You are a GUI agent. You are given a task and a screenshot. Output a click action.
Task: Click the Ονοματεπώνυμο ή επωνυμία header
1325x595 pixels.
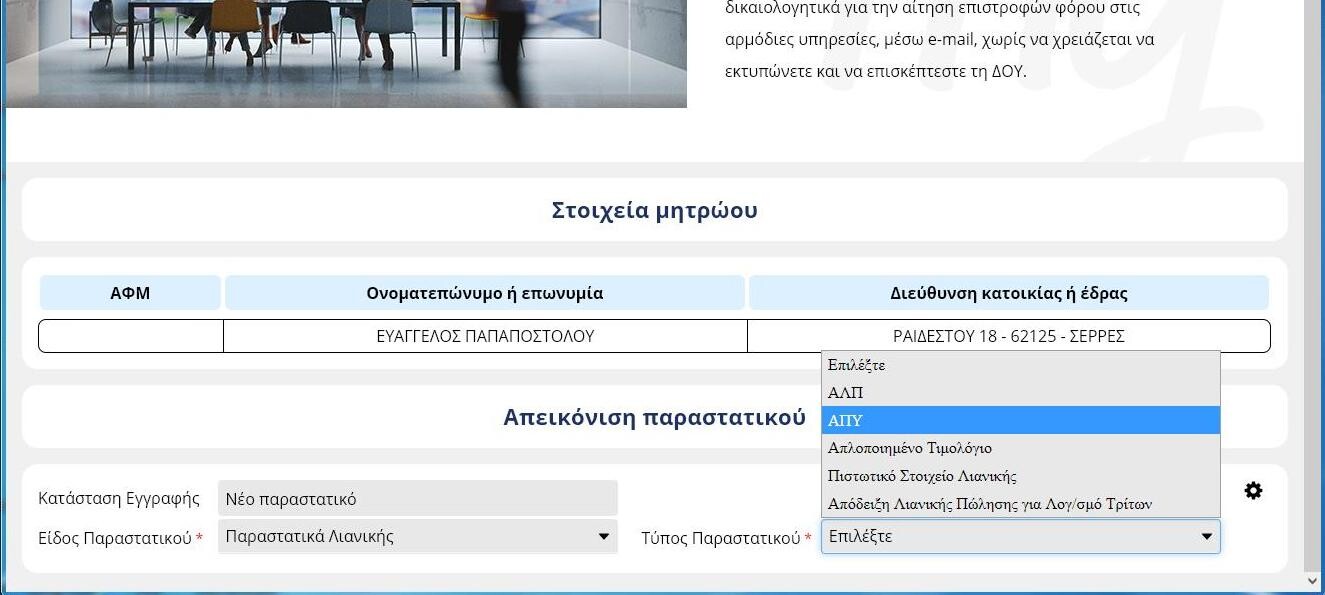point(485,293)
